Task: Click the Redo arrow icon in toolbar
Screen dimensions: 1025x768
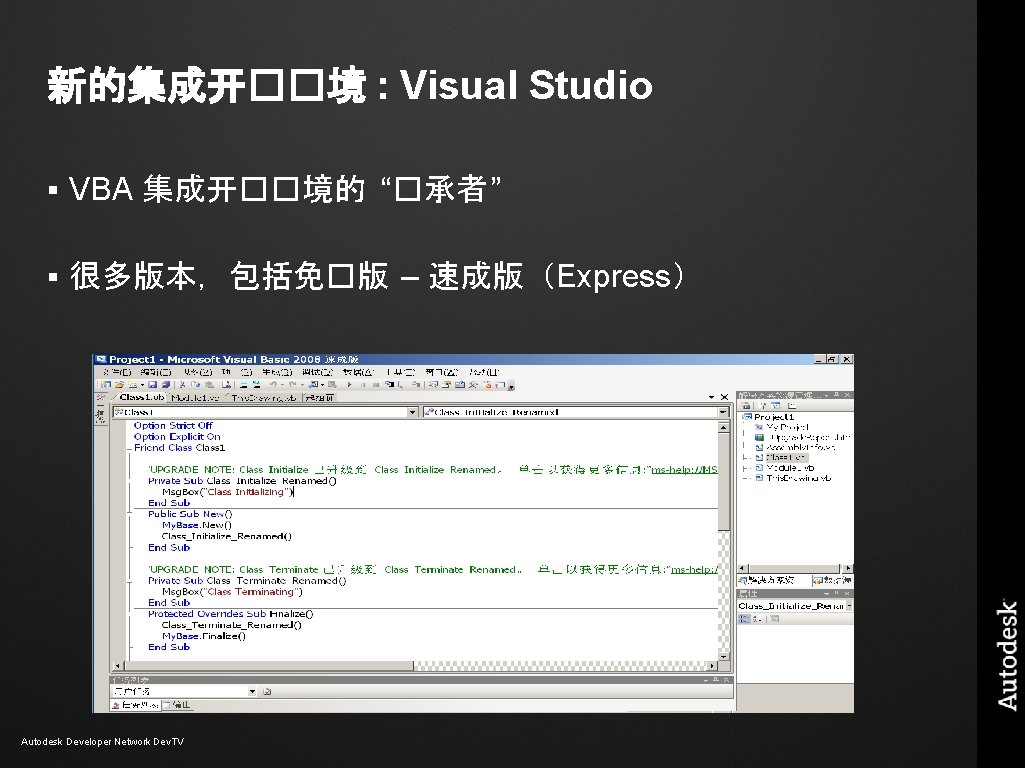Action: tap(292, 385)
